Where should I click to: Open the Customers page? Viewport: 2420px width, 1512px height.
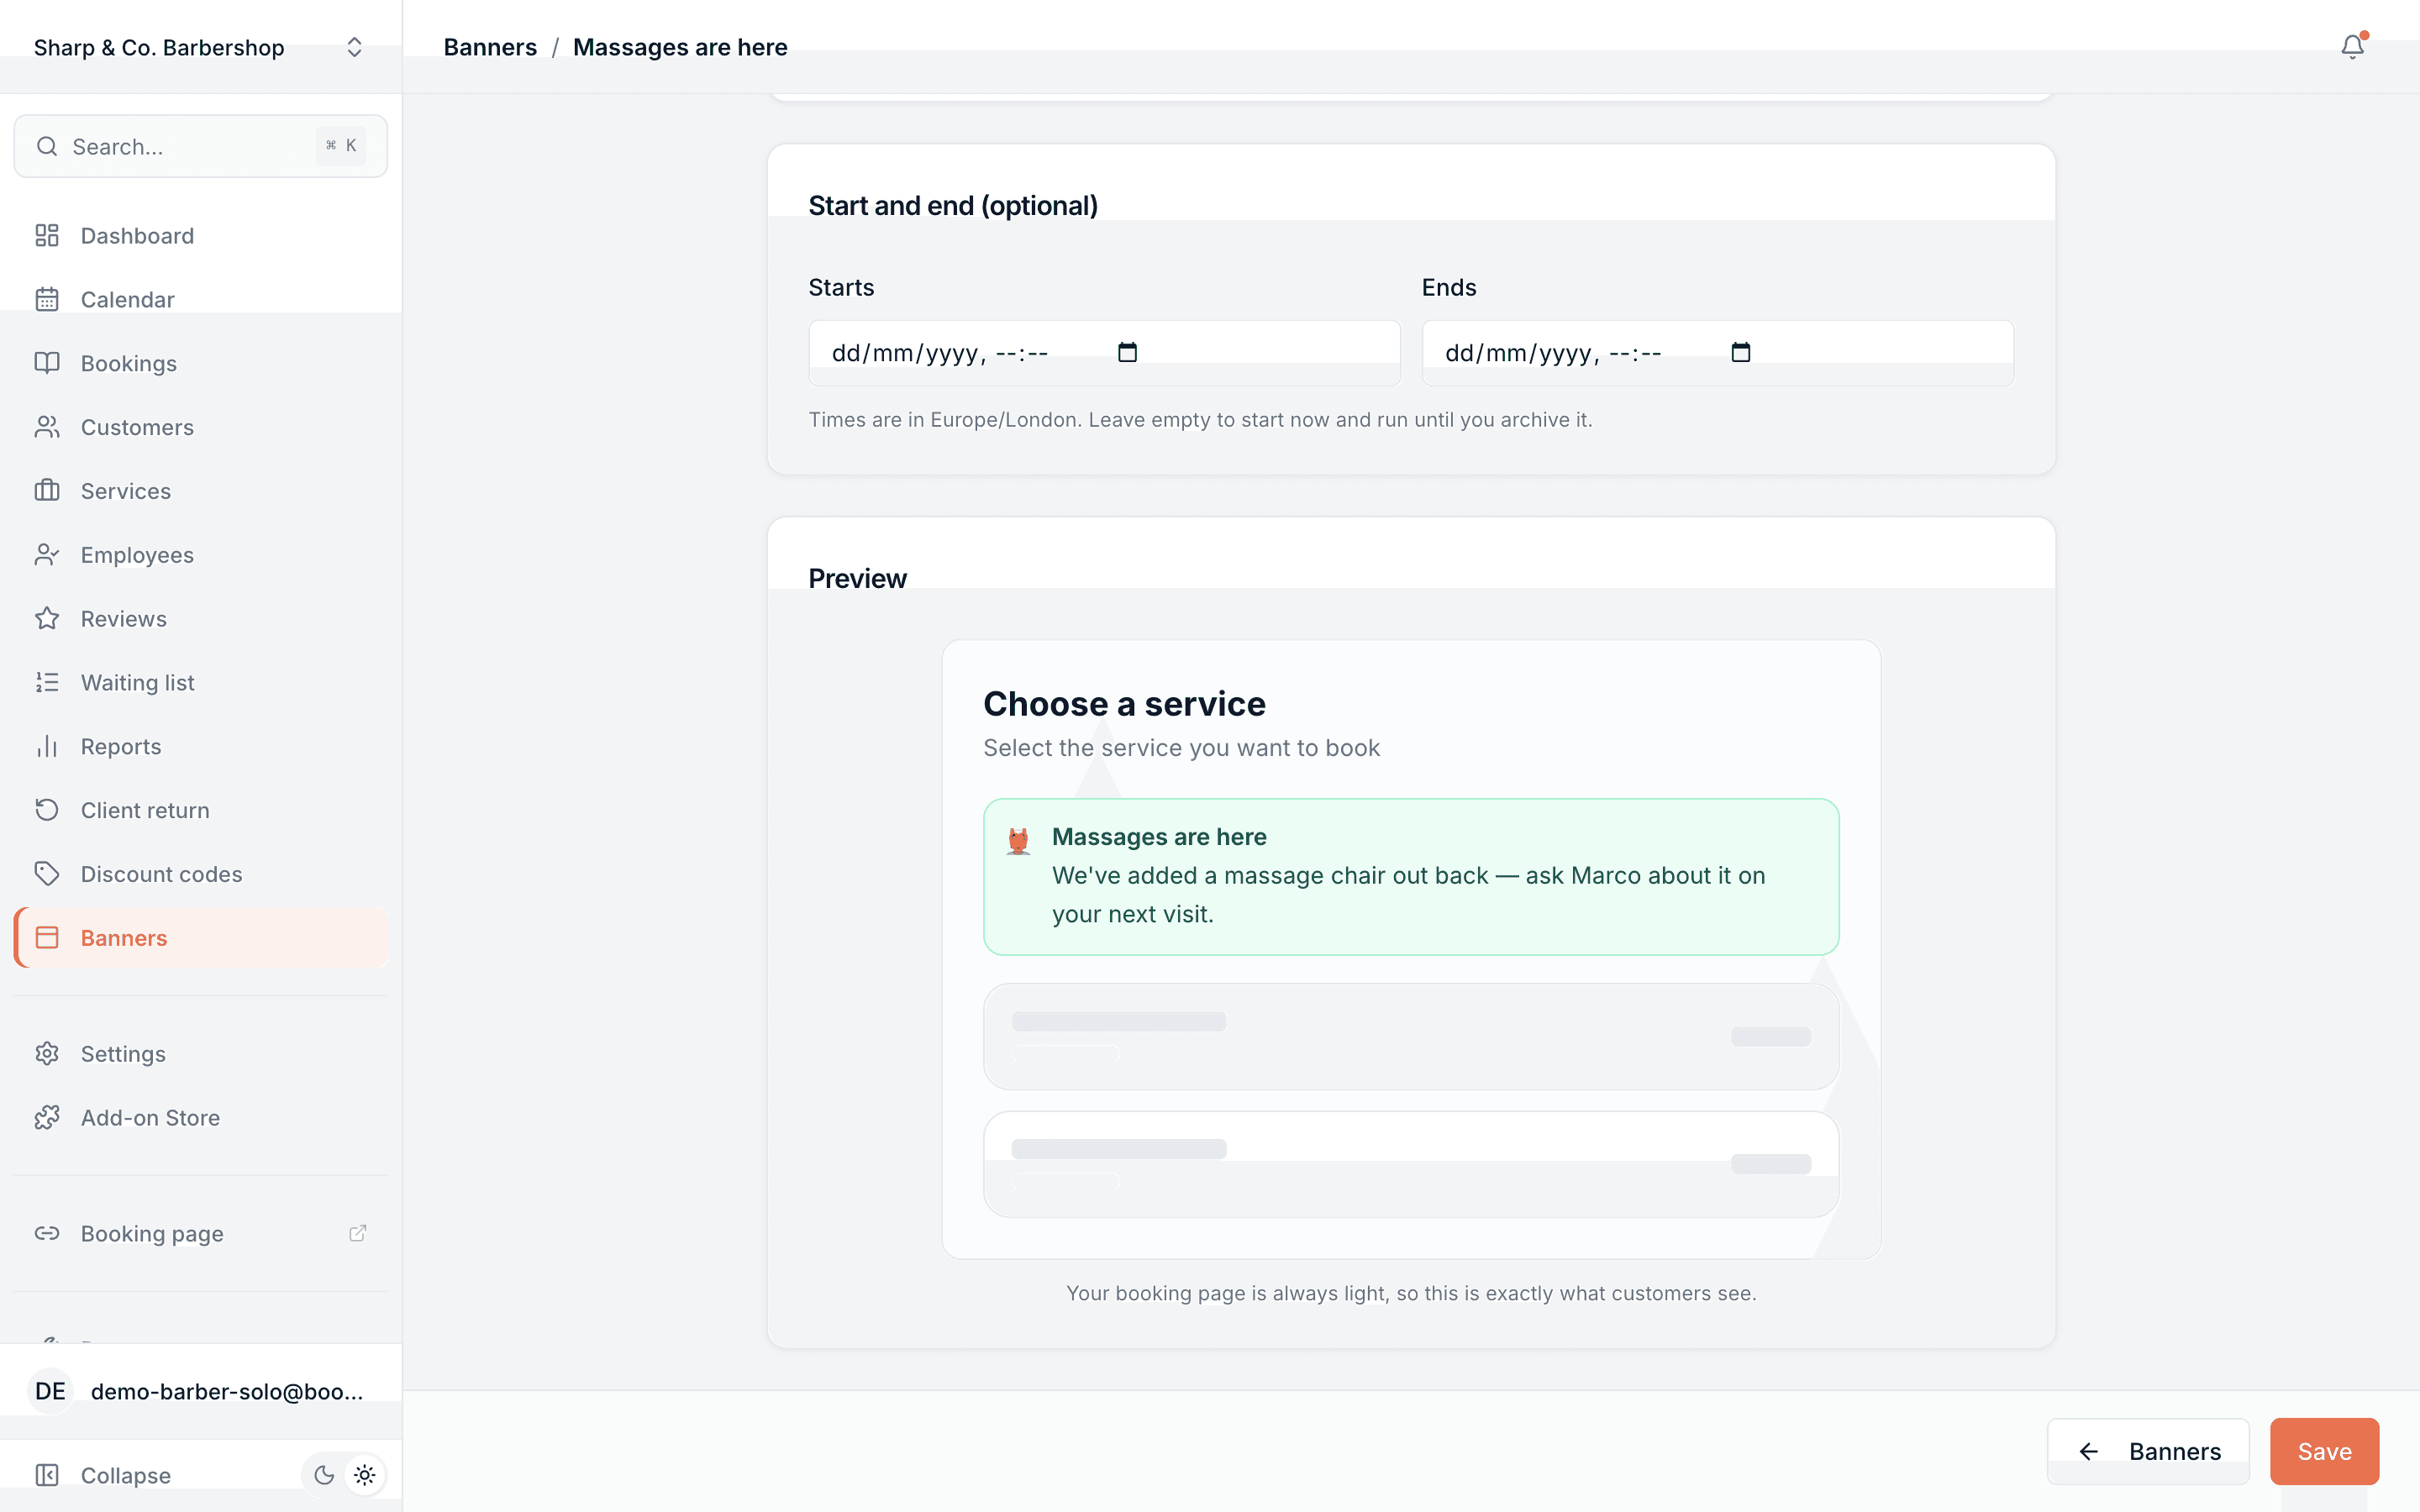pyautogui.click(x=200, y=427)
